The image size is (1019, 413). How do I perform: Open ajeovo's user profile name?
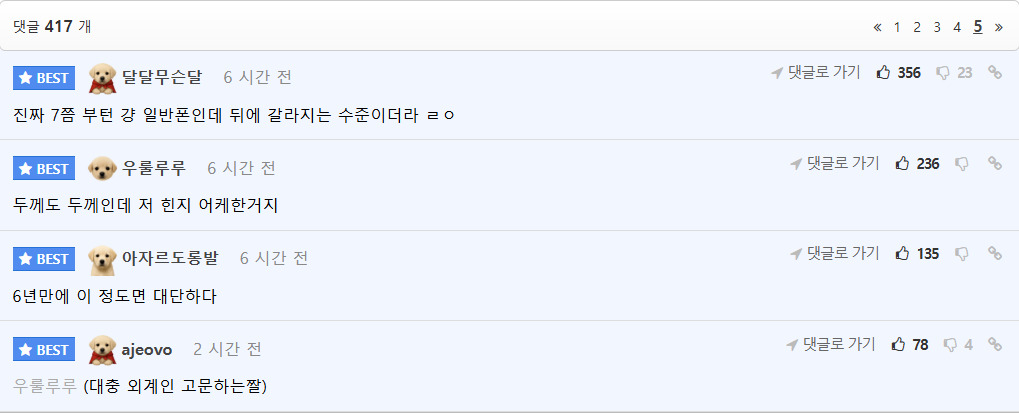coord(147,350)
